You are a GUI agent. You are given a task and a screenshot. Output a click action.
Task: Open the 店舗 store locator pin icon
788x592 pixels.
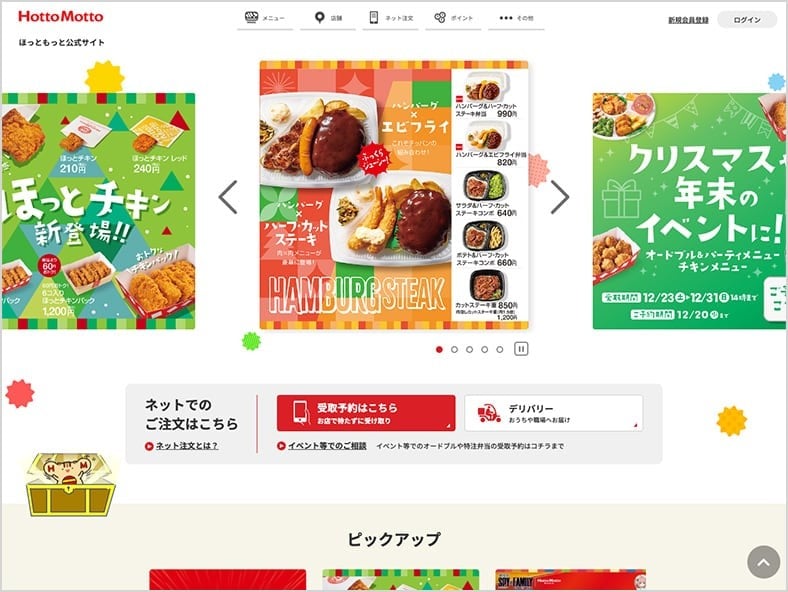319,18
